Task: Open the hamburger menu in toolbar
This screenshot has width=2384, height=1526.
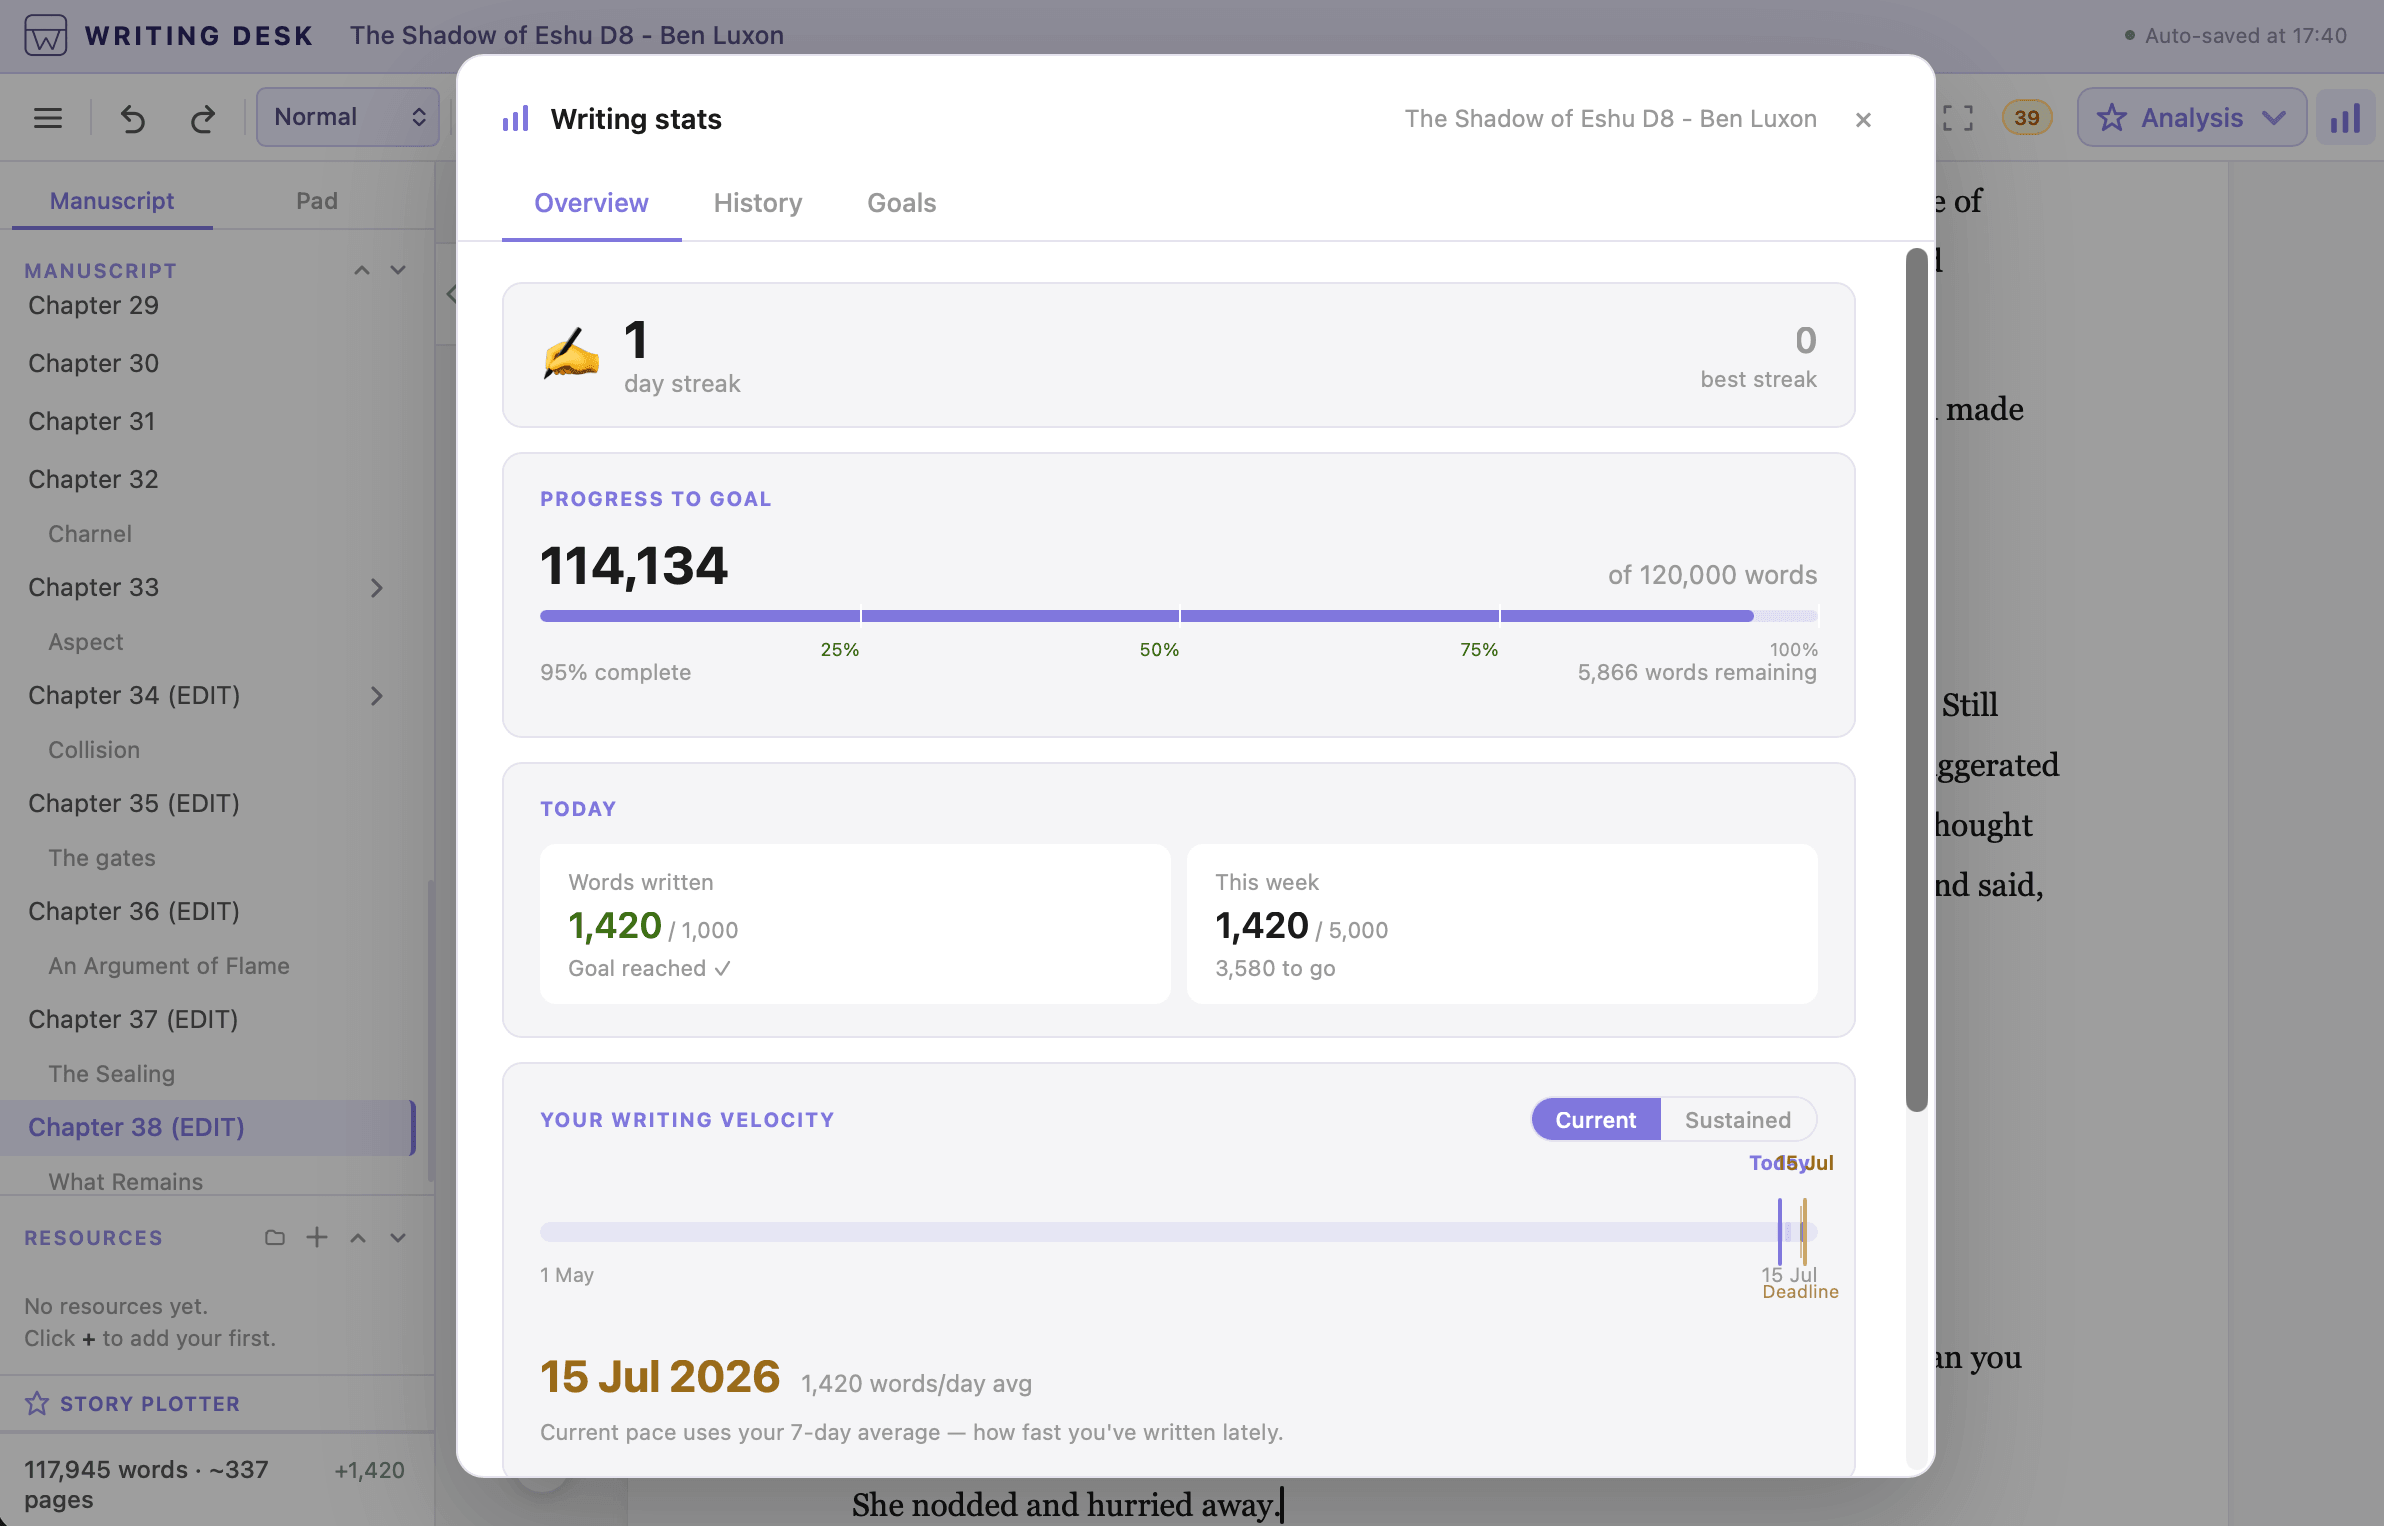Action: pos(48,118)
